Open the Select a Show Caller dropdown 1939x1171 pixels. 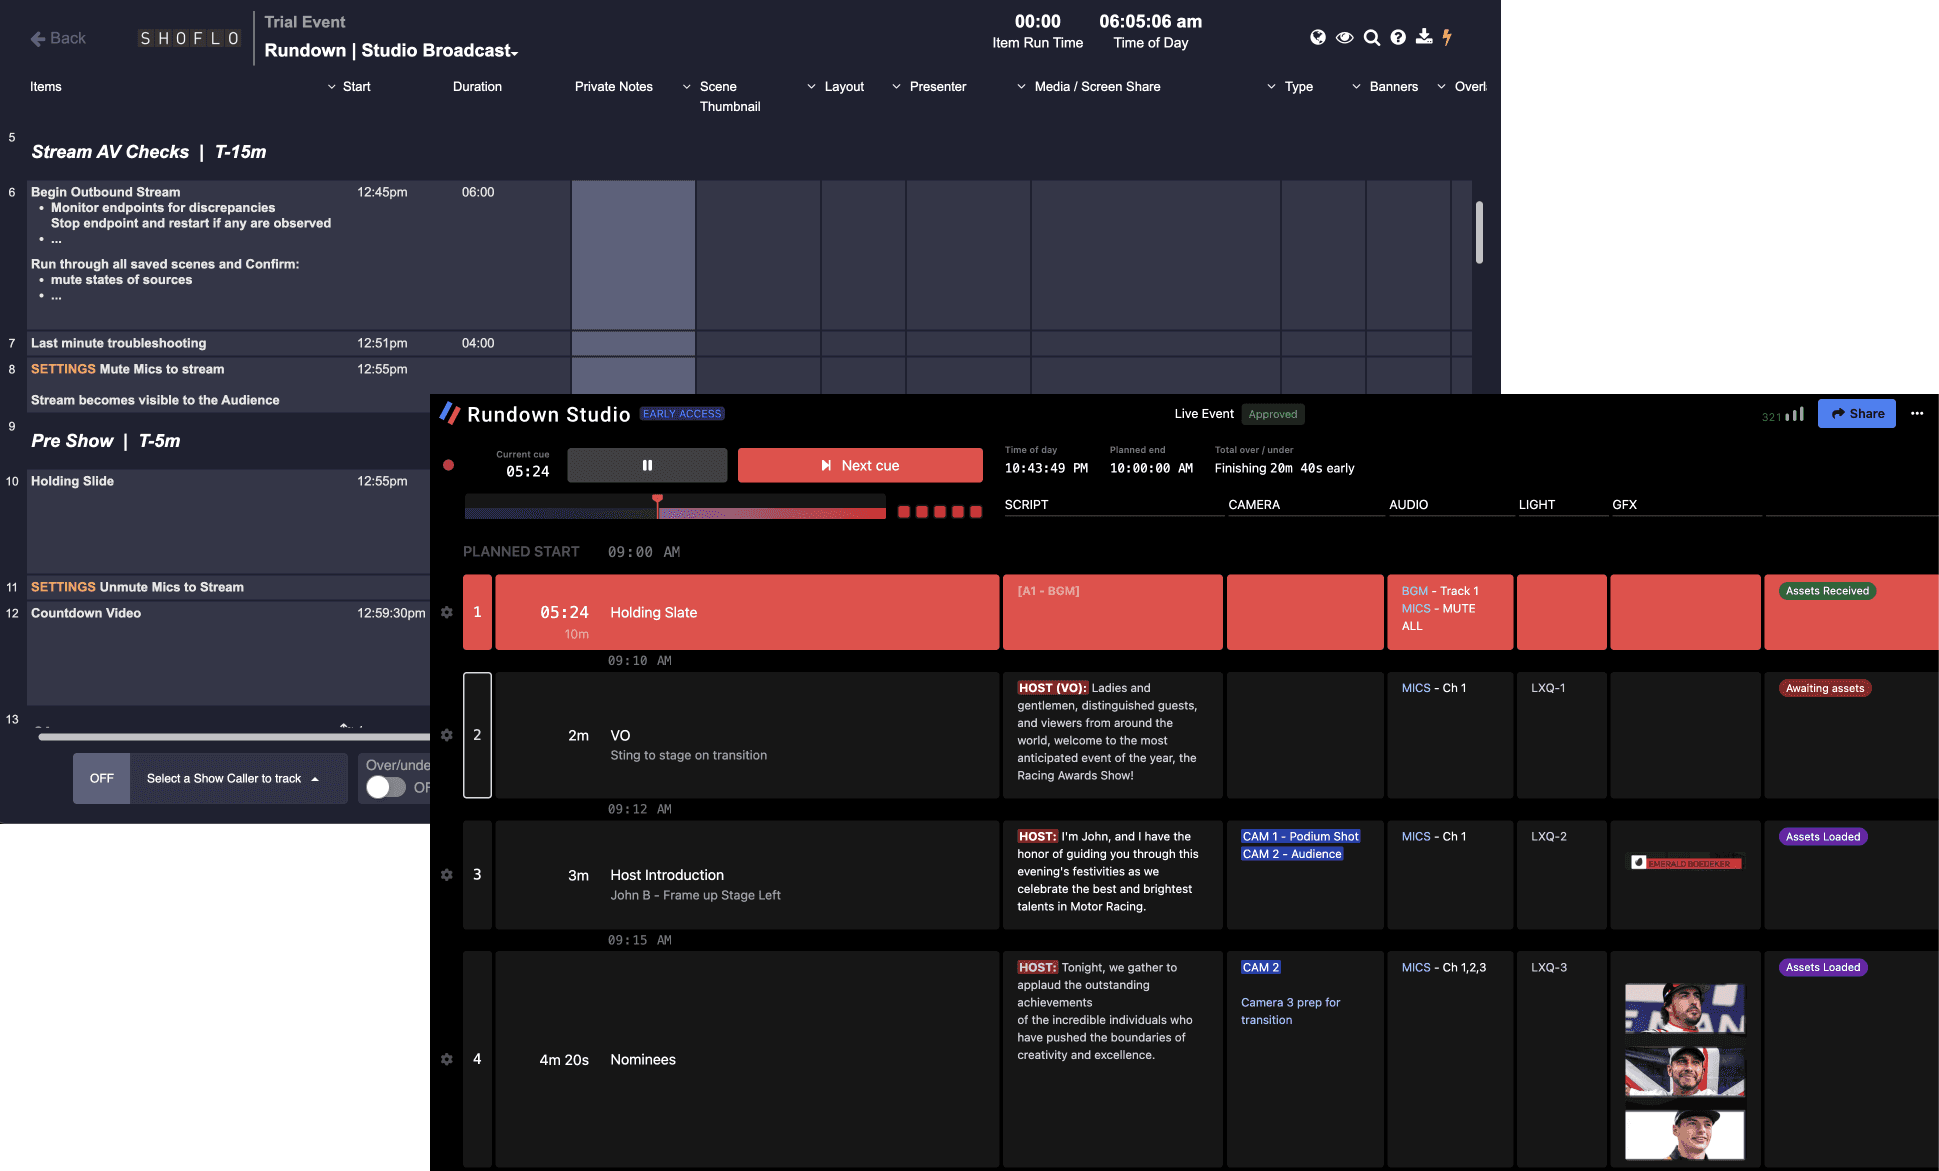pos(232,778)
